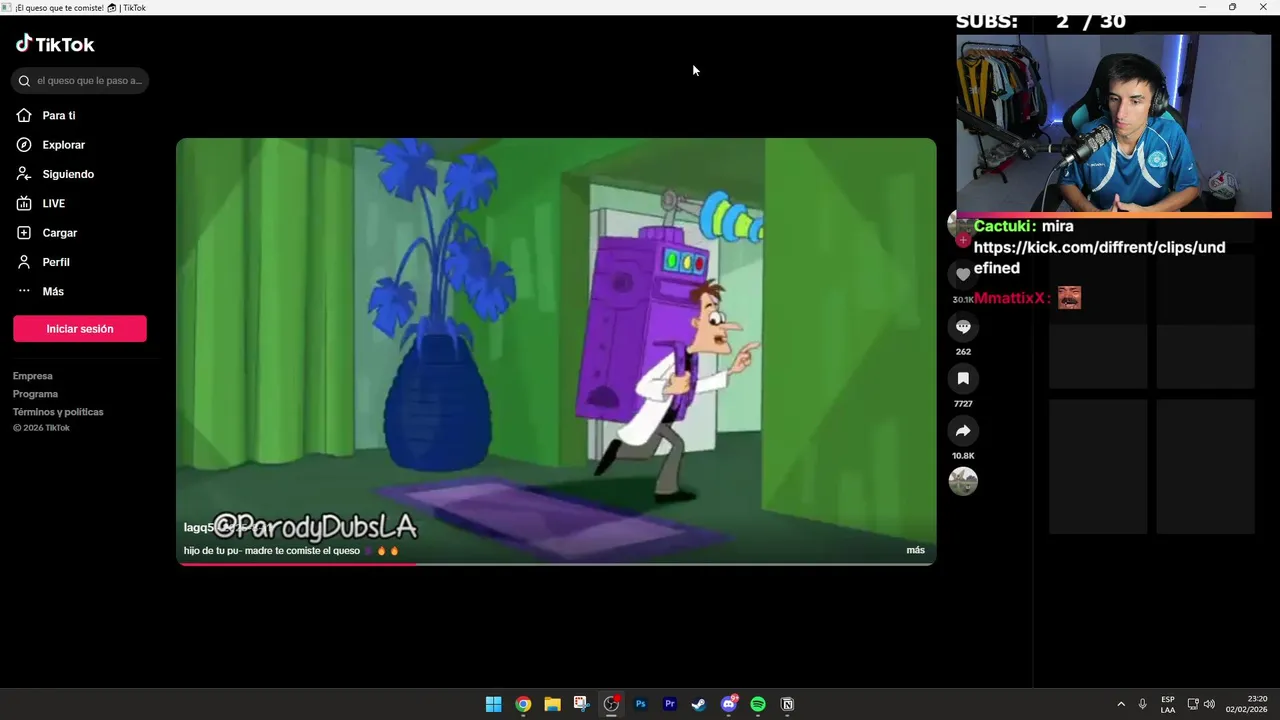The image size is (1280, 720).
Task: Open the Empresa footer link
Action: [33, 376]
